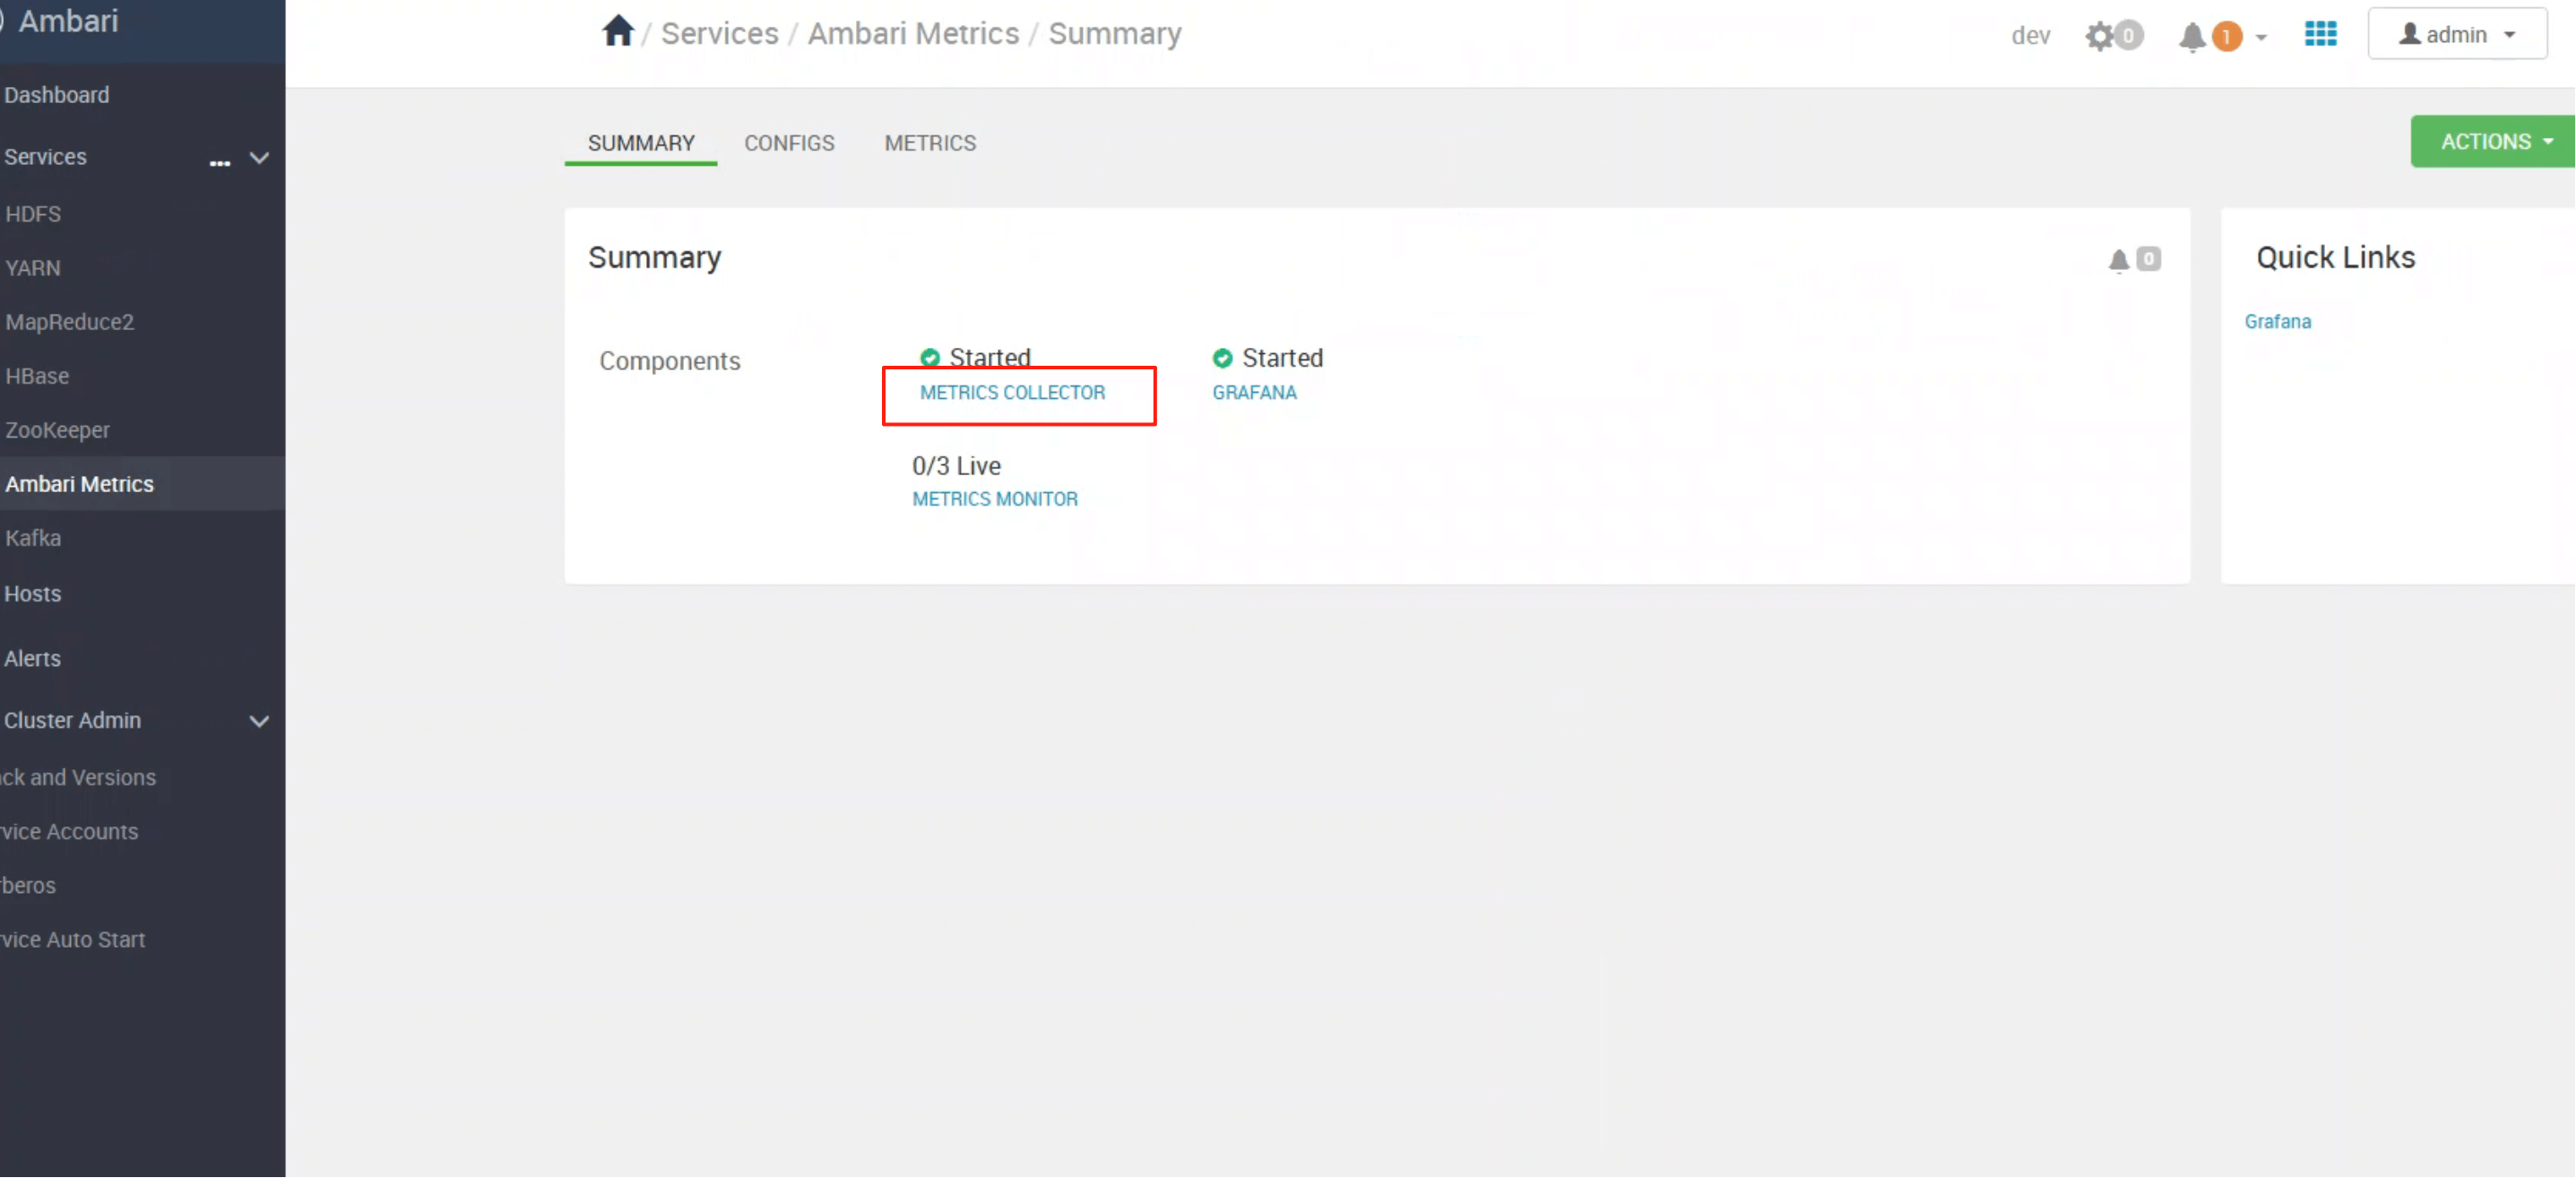Switch to the Metrics tab
The image size is (2576, 1178).
[x=929, y=143]
